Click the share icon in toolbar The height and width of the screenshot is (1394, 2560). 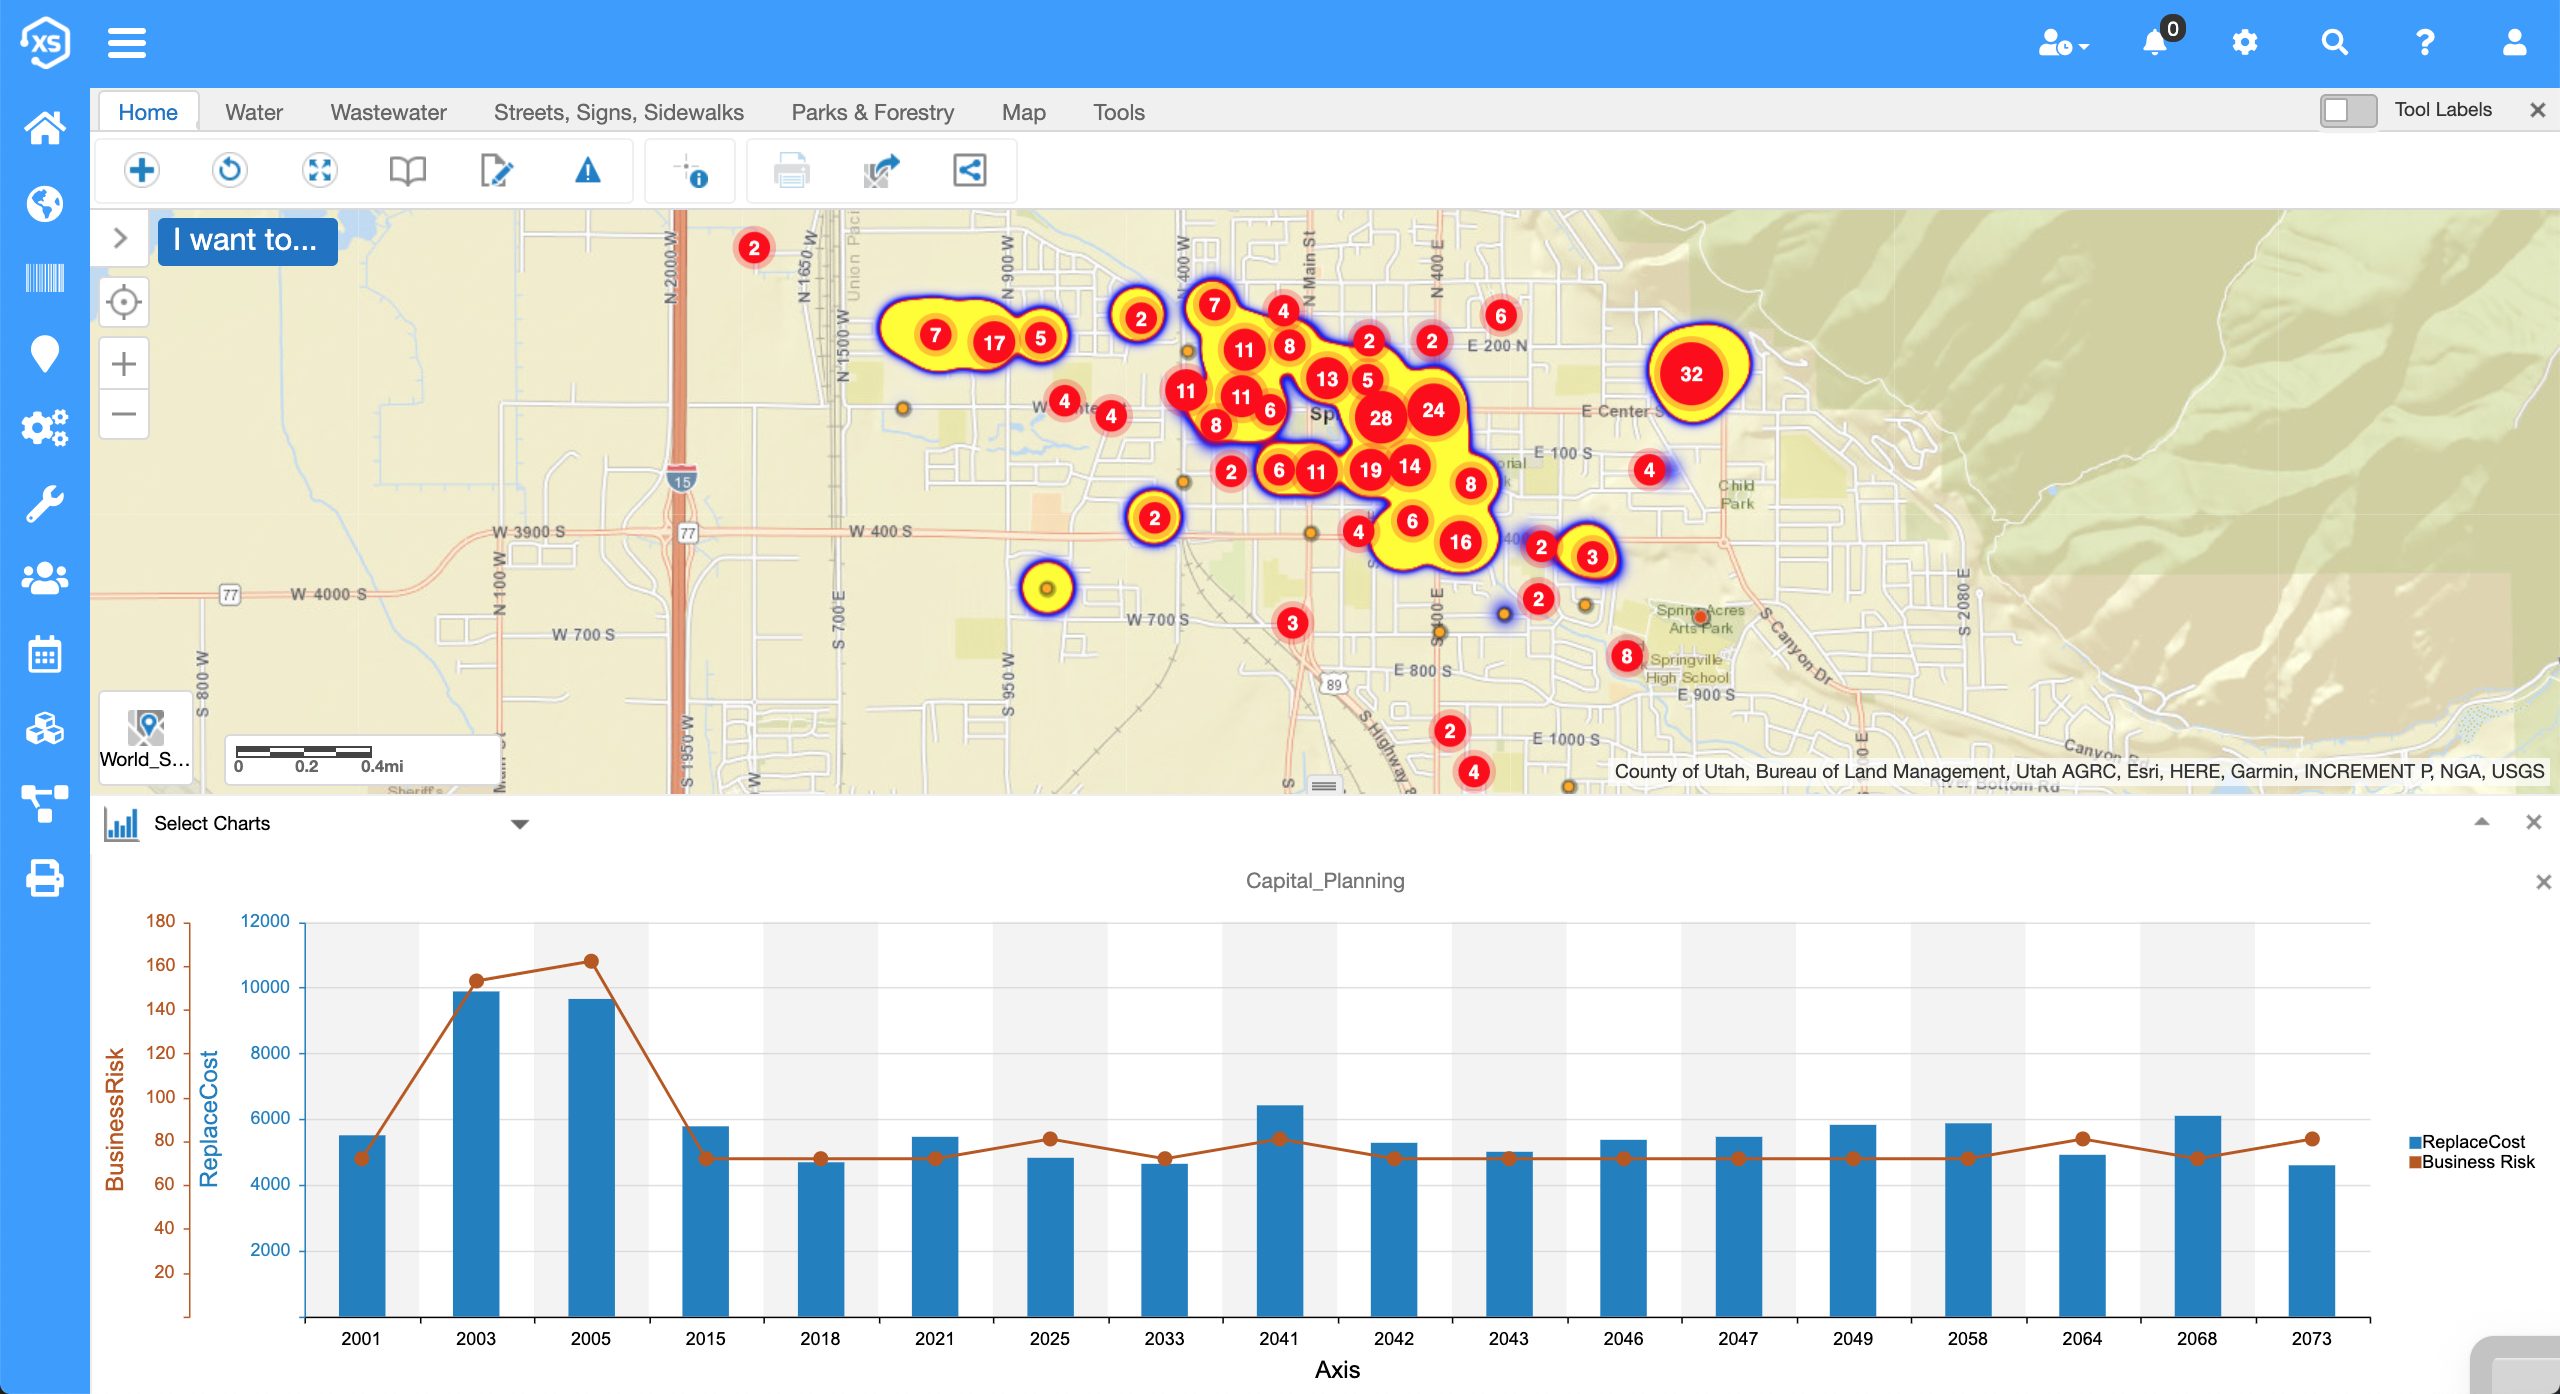[969, 171]
